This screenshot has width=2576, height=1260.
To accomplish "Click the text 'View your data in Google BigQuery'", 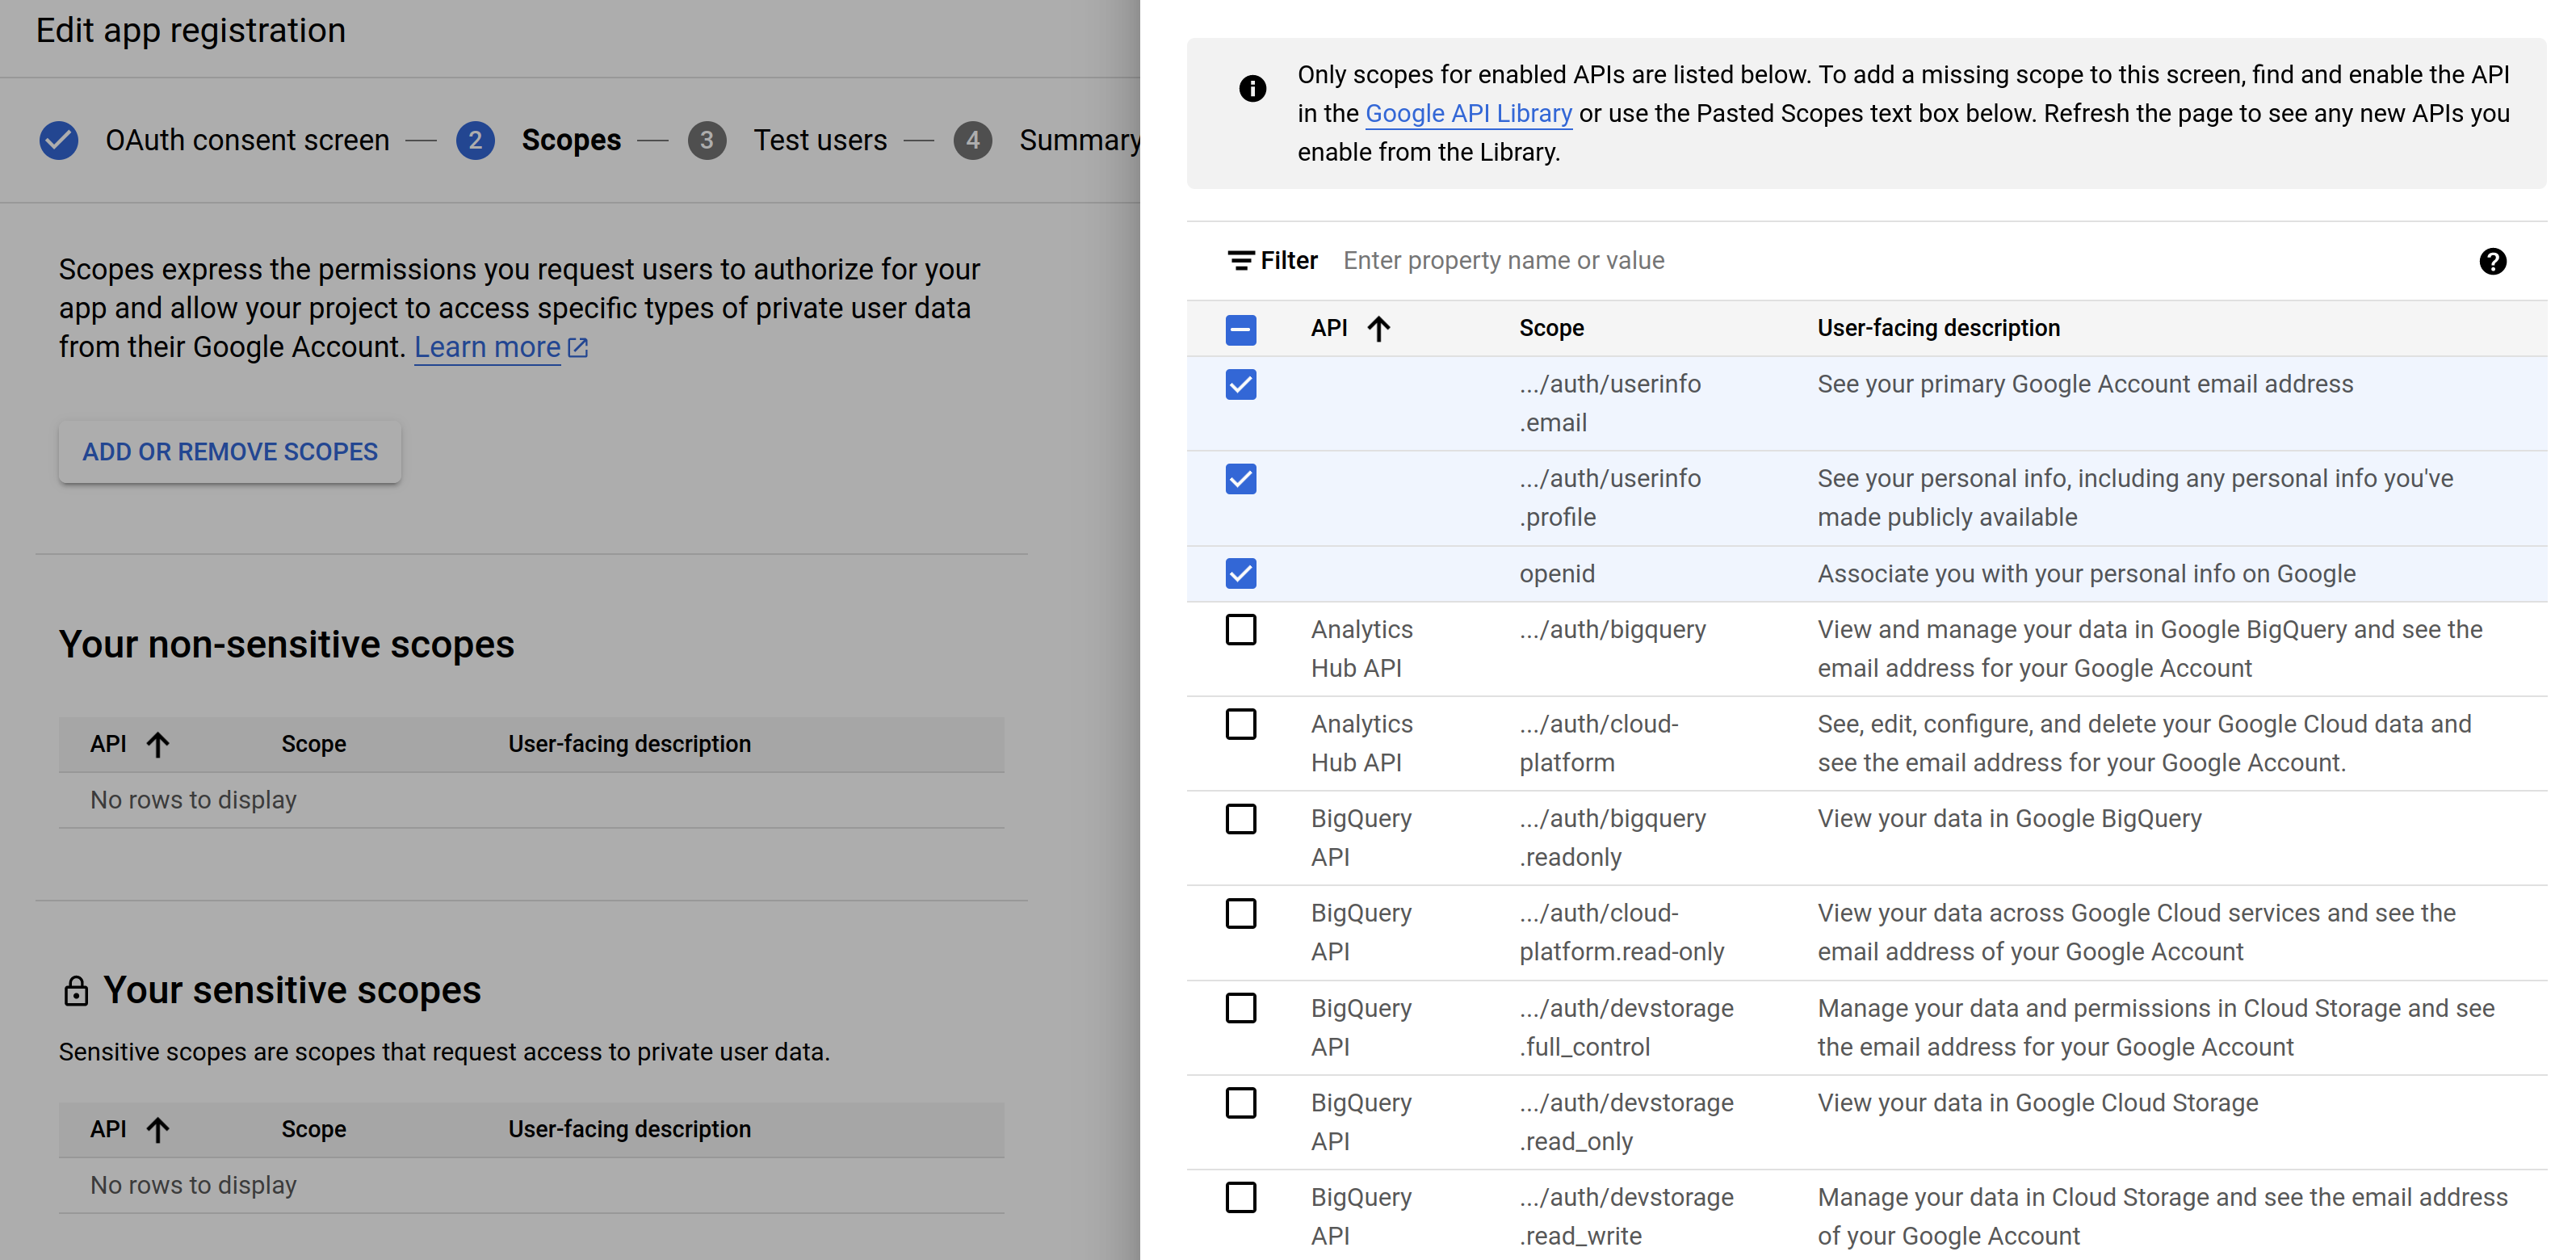I will pos(2009,818).
